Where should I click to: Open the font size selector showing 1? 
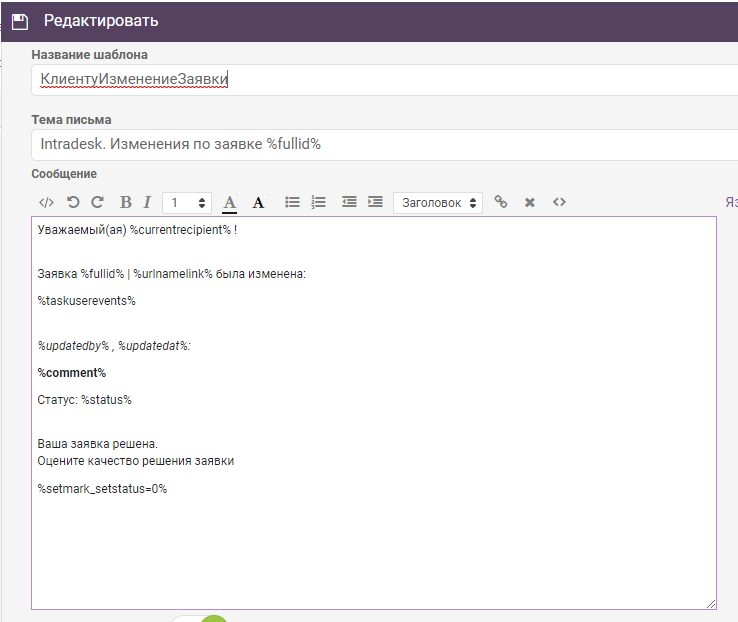point(187,203)
